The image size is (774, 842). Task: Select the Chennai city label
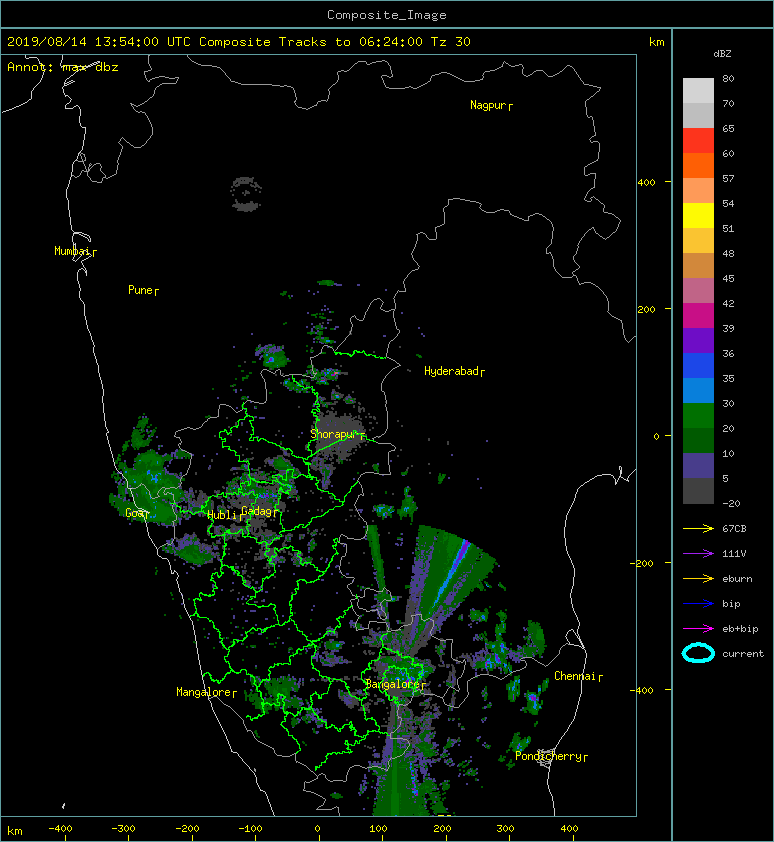coord(575,676)
